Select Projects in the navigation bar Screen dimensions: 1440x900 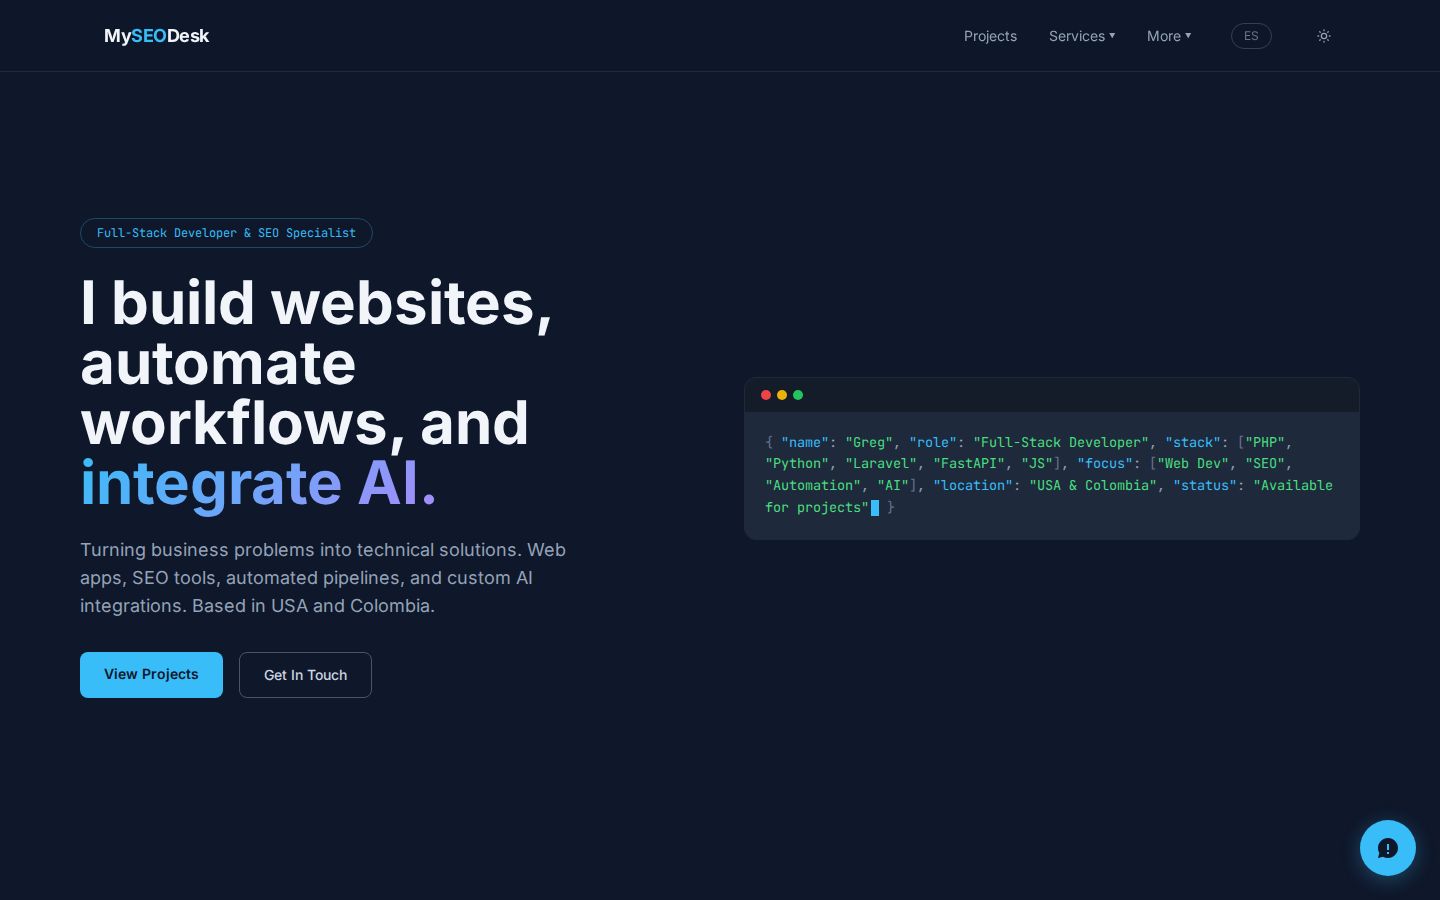click(x=990, y=36)
